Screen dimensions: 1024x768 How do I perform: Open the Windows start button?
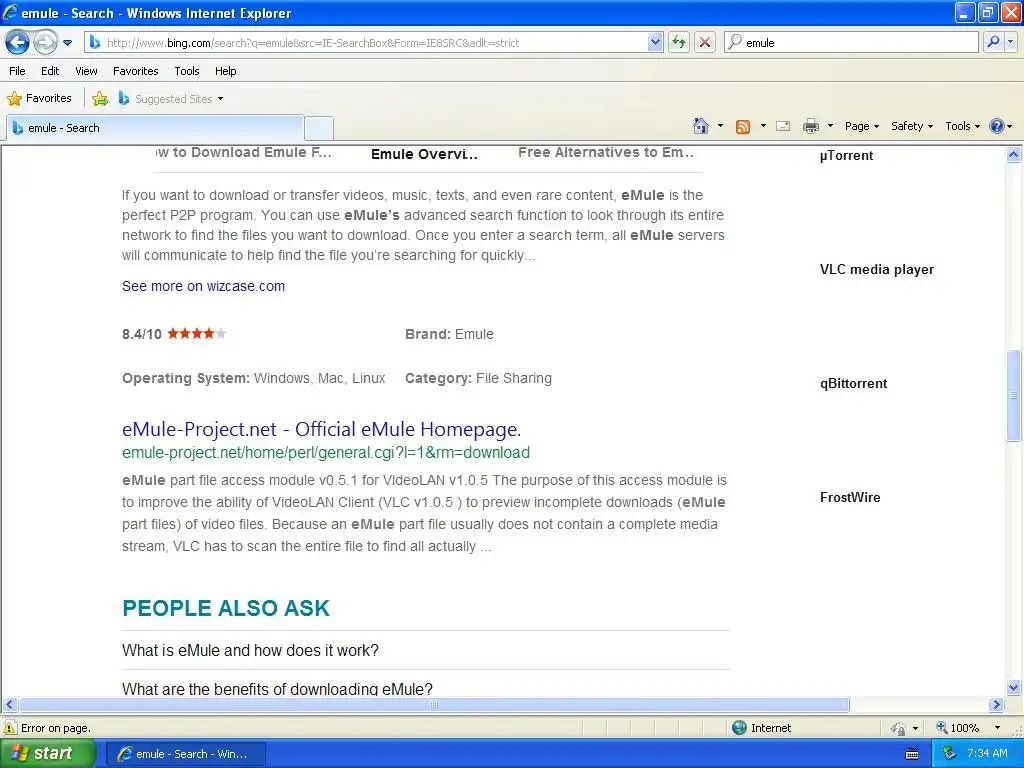pyautogui.click(x=48, y=754)
